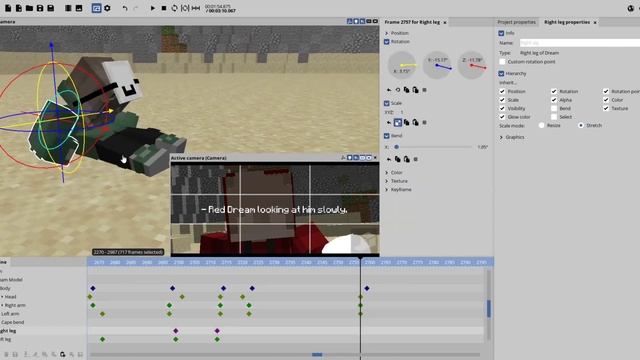Uncheck inherit Scale
The image size is (640, 360).
click(x=502, y=100)
